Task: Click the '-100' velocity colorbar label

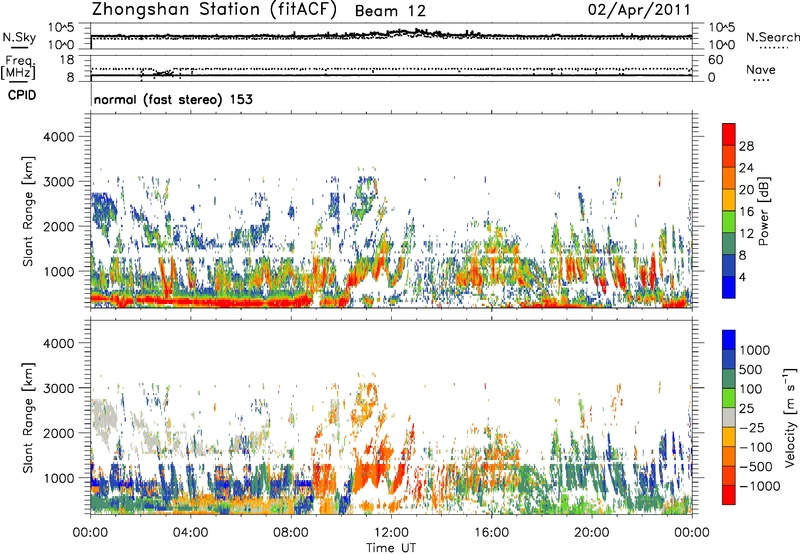Action: pyautogui.click(x=756, y=447)
